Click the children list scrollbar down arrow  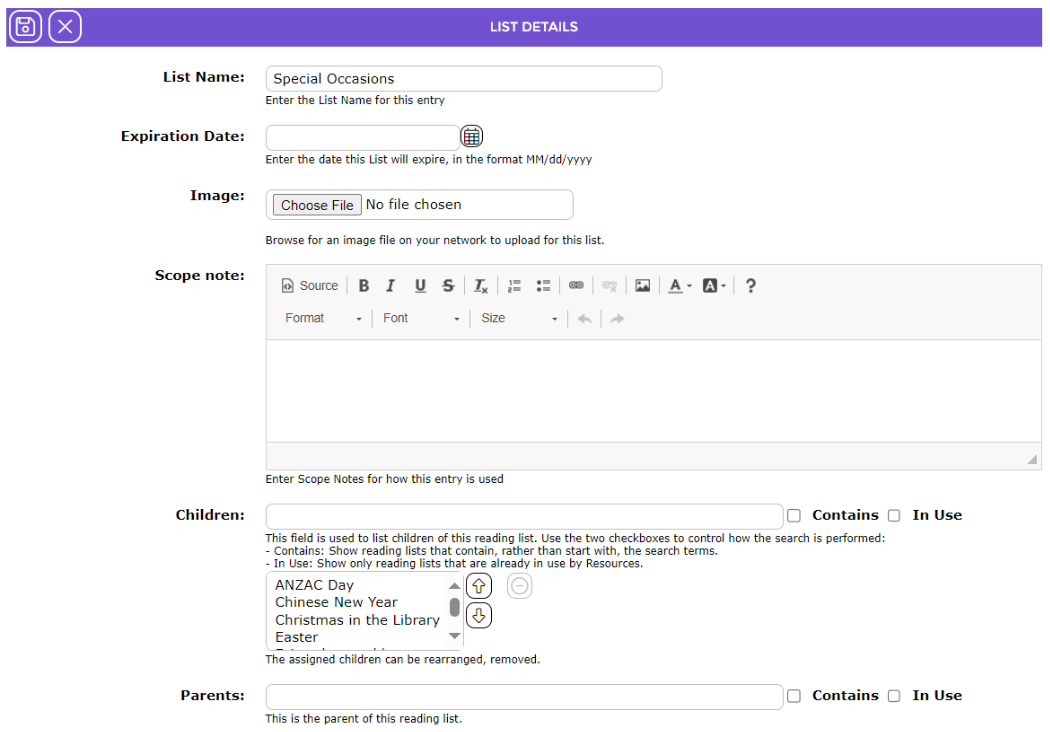point(455,636)
